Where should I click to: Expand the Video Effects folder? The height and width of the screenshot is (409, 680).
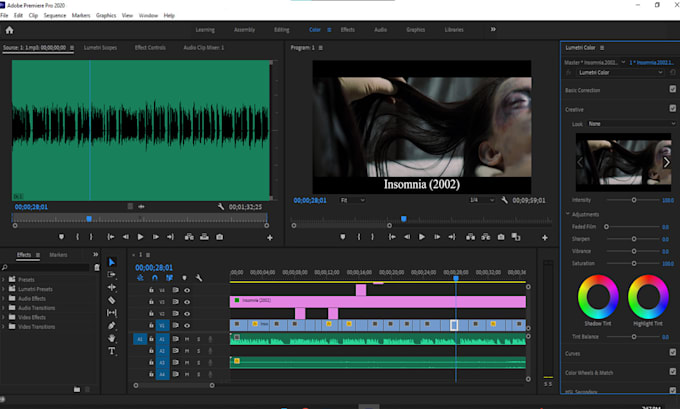(x=3, y=317)
